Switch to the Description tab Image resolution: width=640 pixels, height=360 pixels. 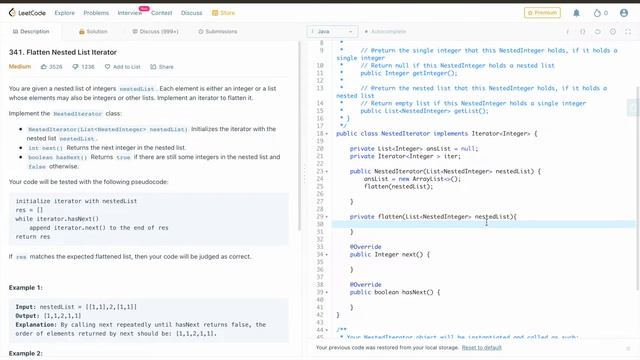coord(31,31)
